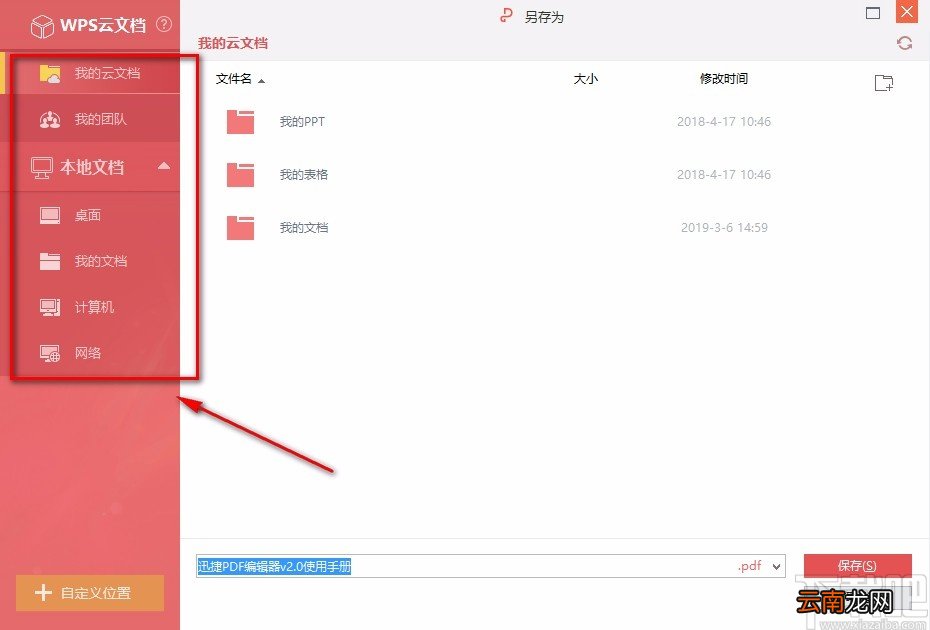Click date 2018-4-17 10:46 of 我的PPT
The image size is (930, 630).
tap(724, 122)
